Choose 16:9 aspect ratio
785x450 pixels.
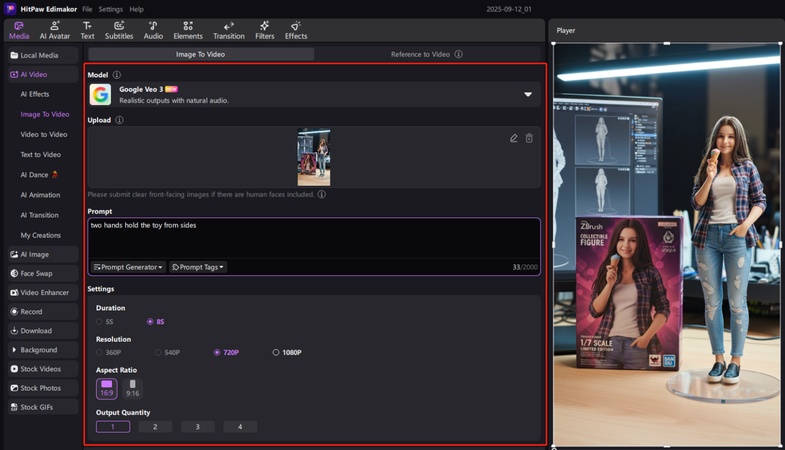point(107,389)
